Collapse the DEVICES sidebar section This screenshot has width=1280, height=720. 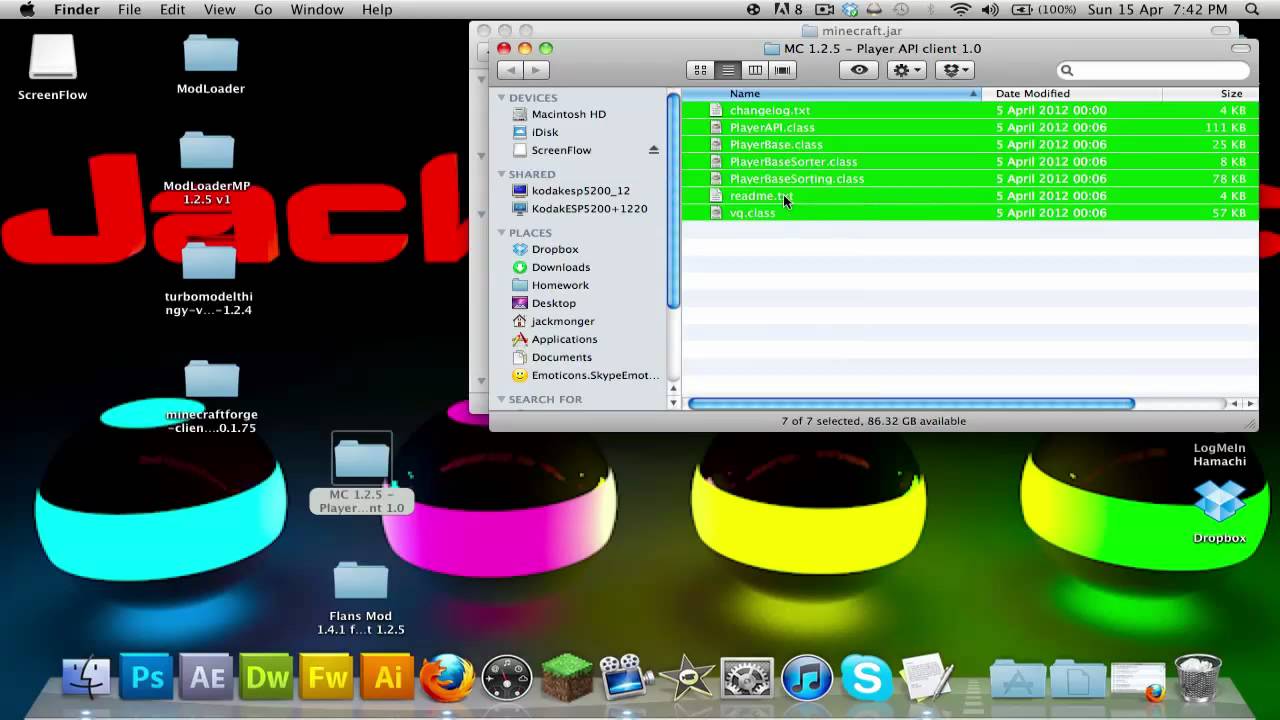pyautogui.click(x=501, y=97)
